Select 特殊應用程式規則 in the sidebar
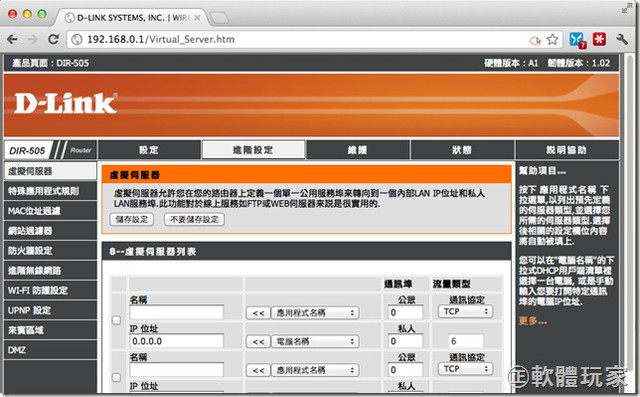The width and height of the screenshot is (640, 397). point(50,191)
